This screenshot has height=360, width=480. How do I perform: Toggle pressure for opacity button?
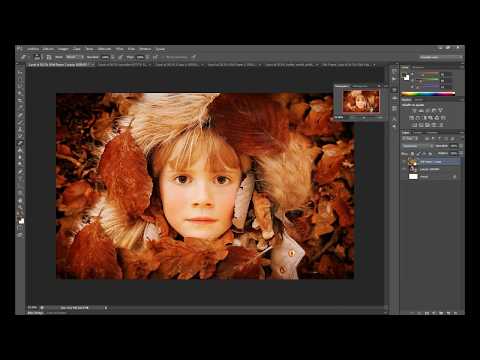(121, 57)
